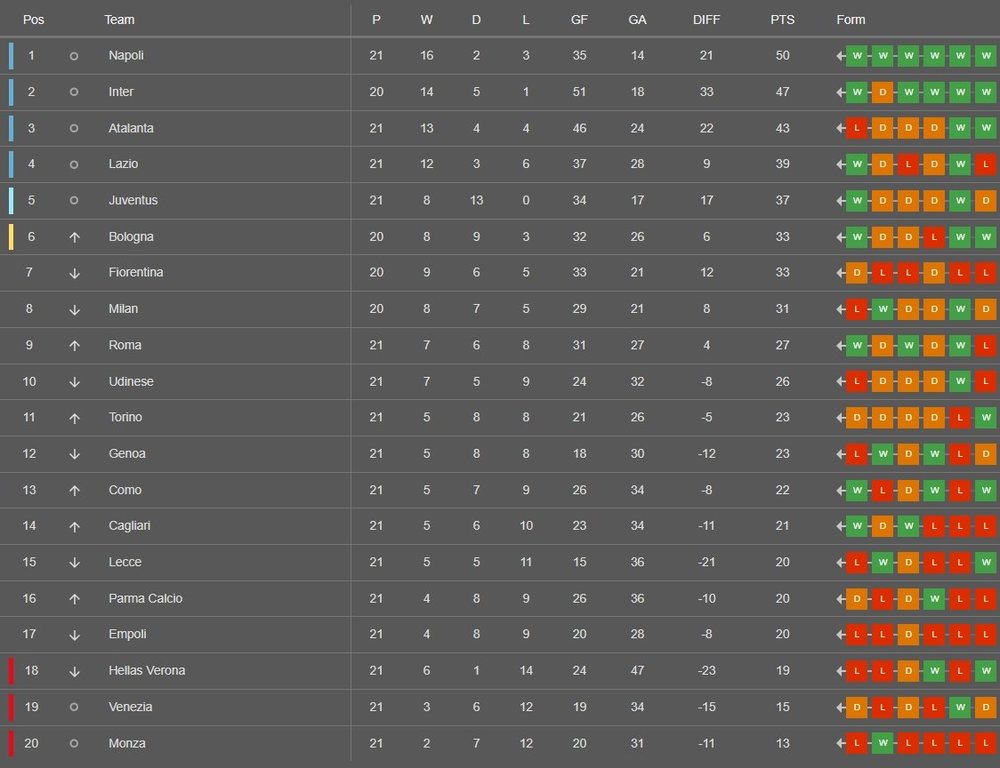Open the Milan team link
This screenshot has width=1000, height=768.
point(123,309)
